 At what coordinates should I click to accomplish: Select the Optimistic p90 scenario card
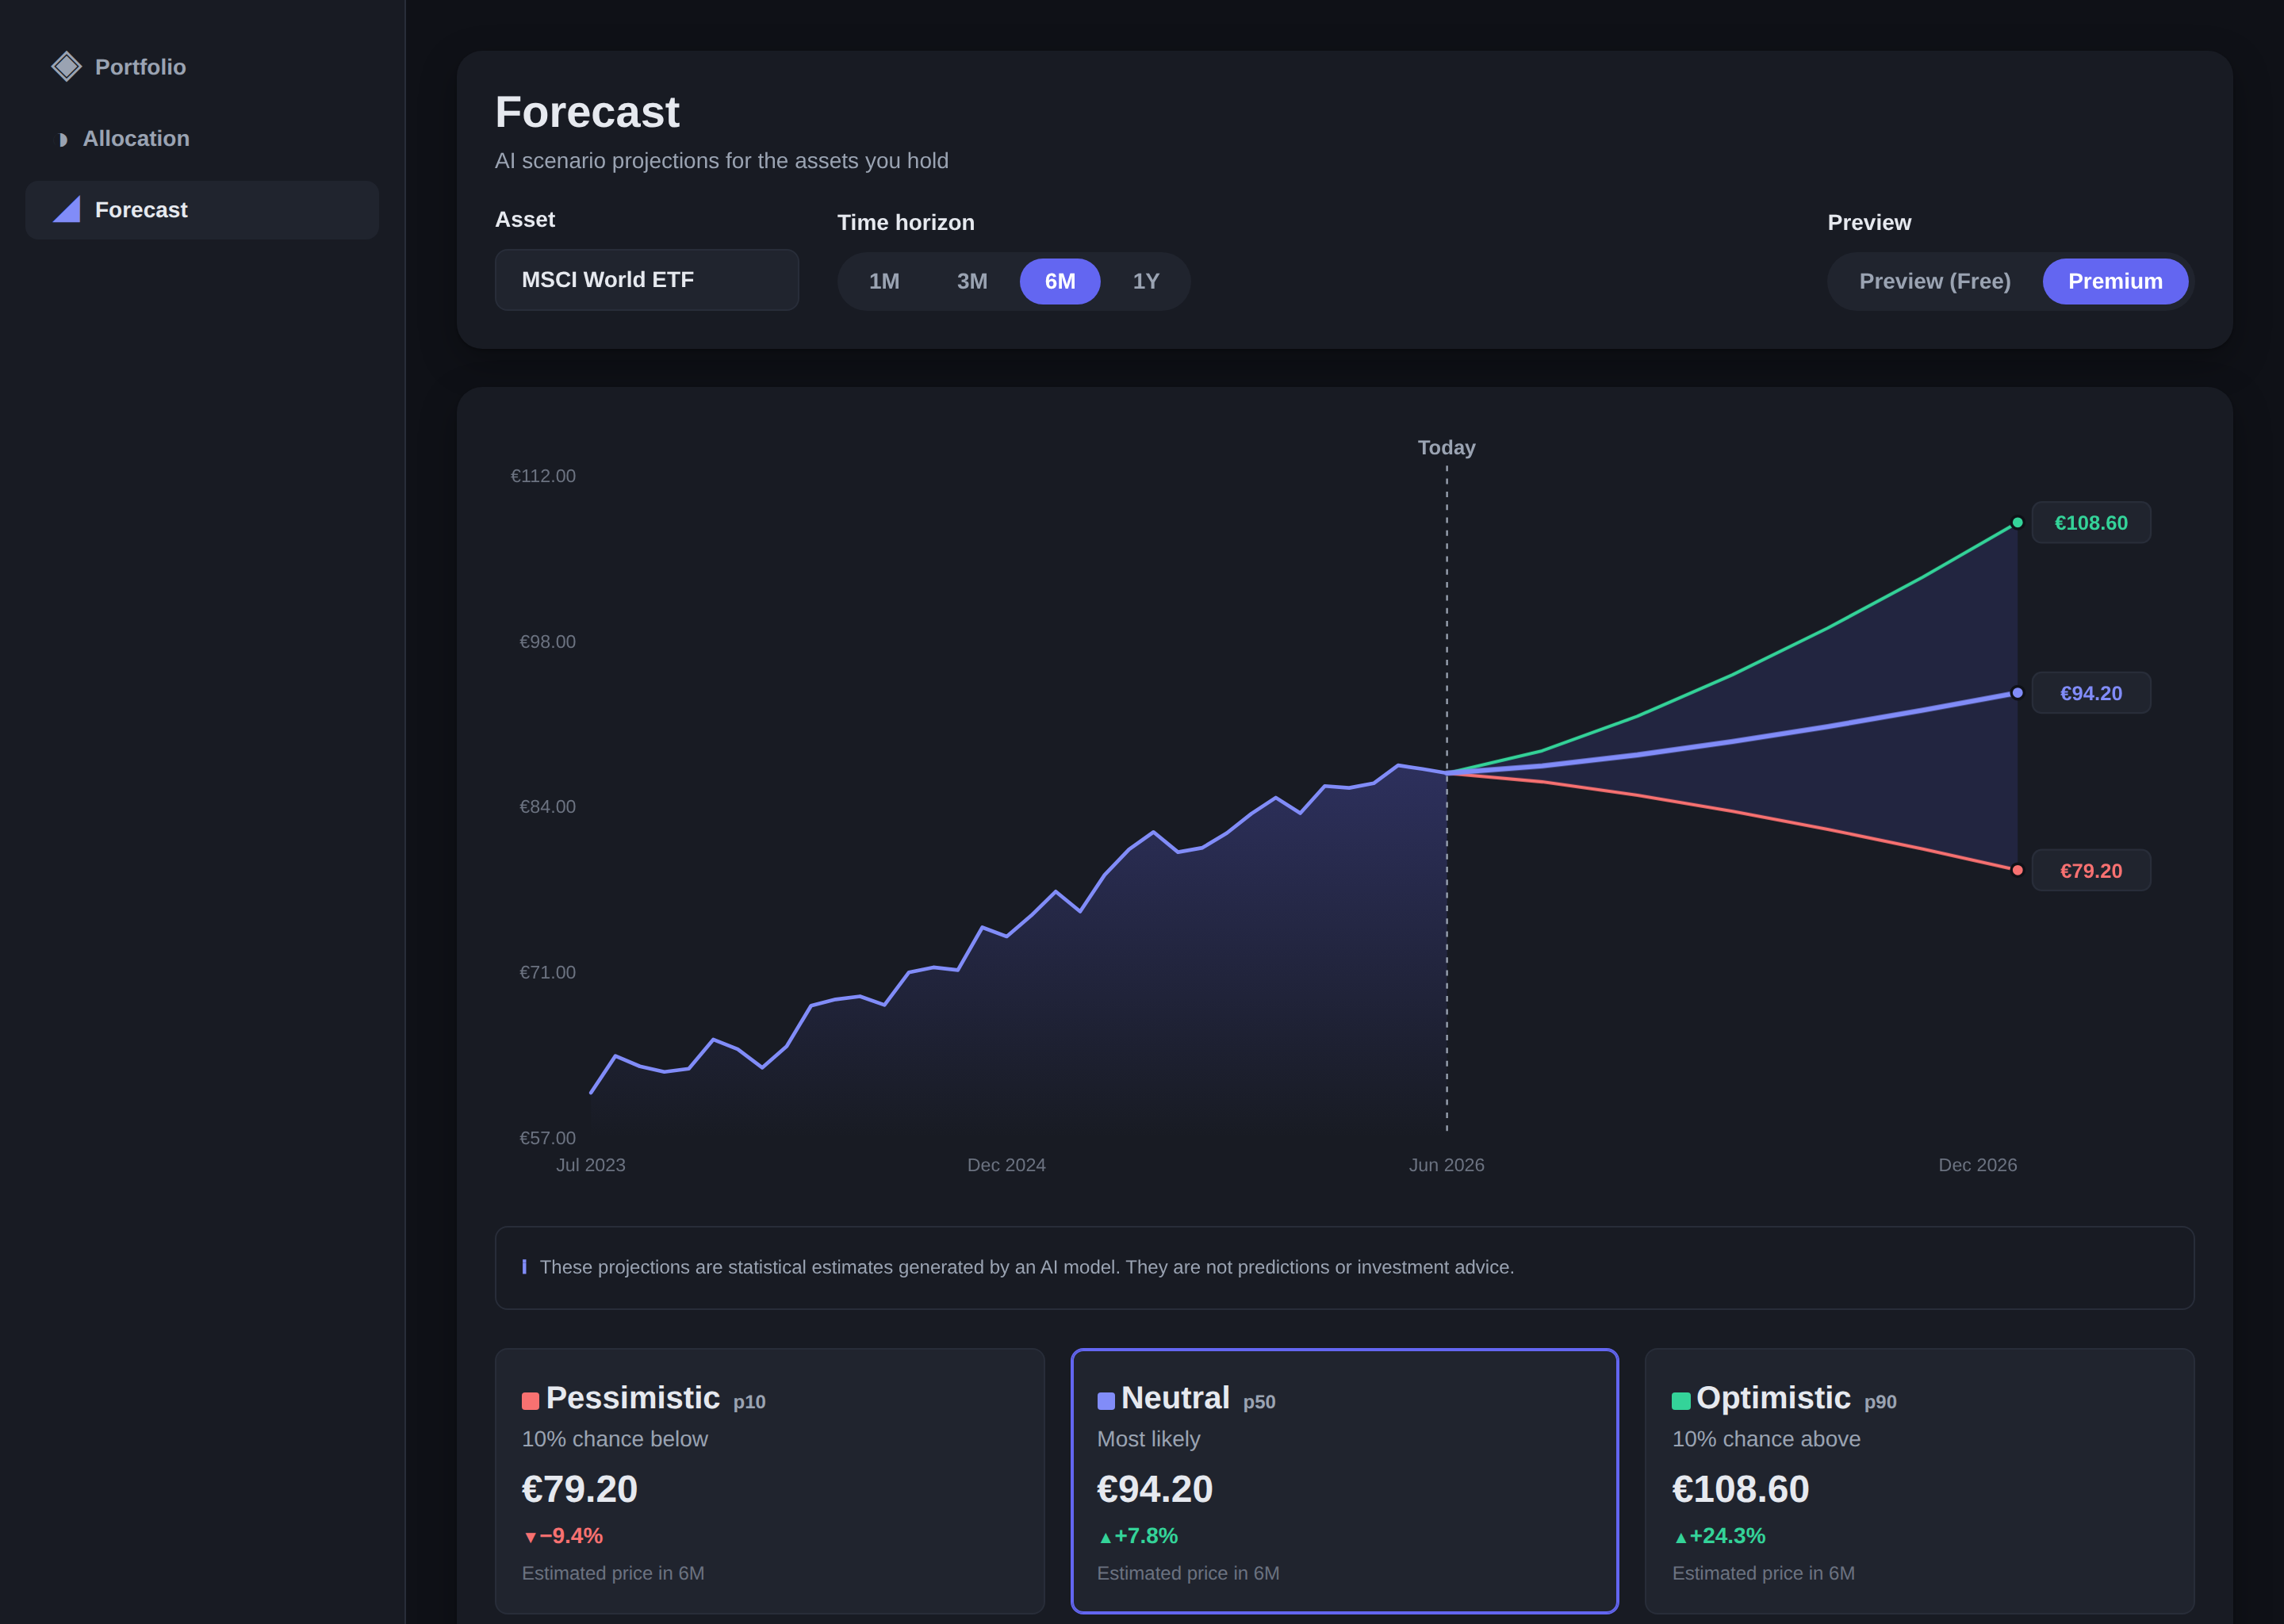[x=1919, y=1481]
